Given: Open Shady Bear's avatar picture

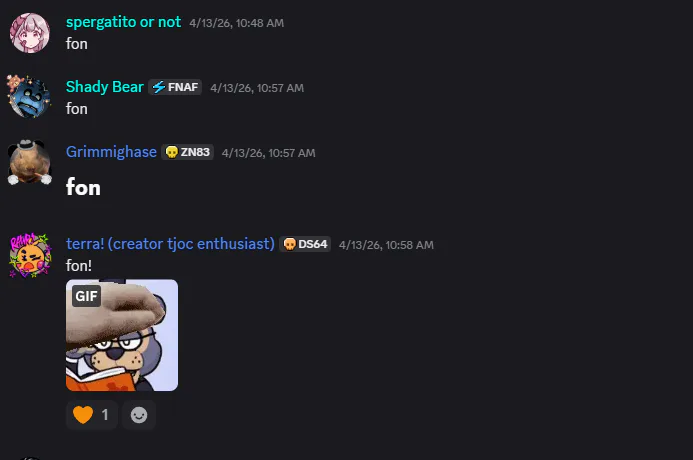Looking at the screenshot, I should (x=29, y=97).
